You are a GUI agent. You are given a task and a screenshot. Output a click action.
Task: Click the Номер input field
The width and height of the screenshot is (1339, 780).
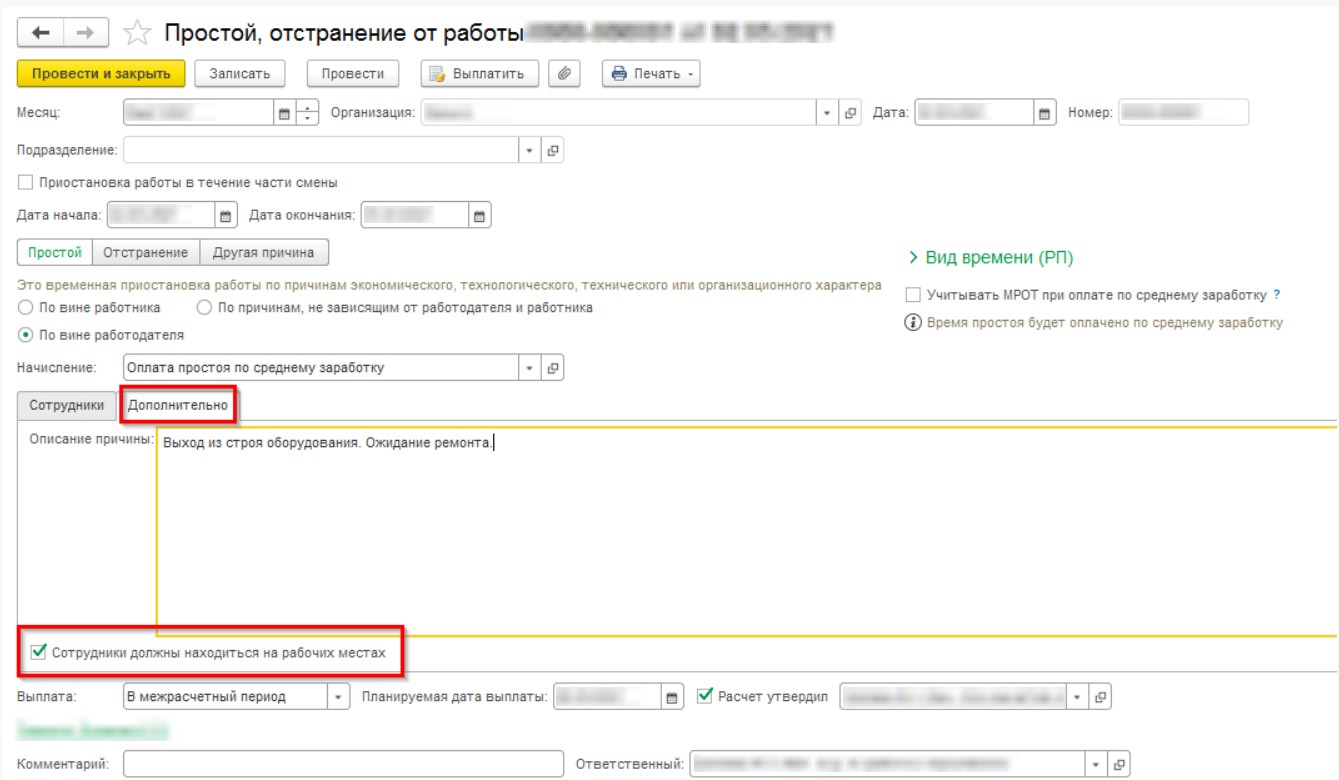[1183, 113]
